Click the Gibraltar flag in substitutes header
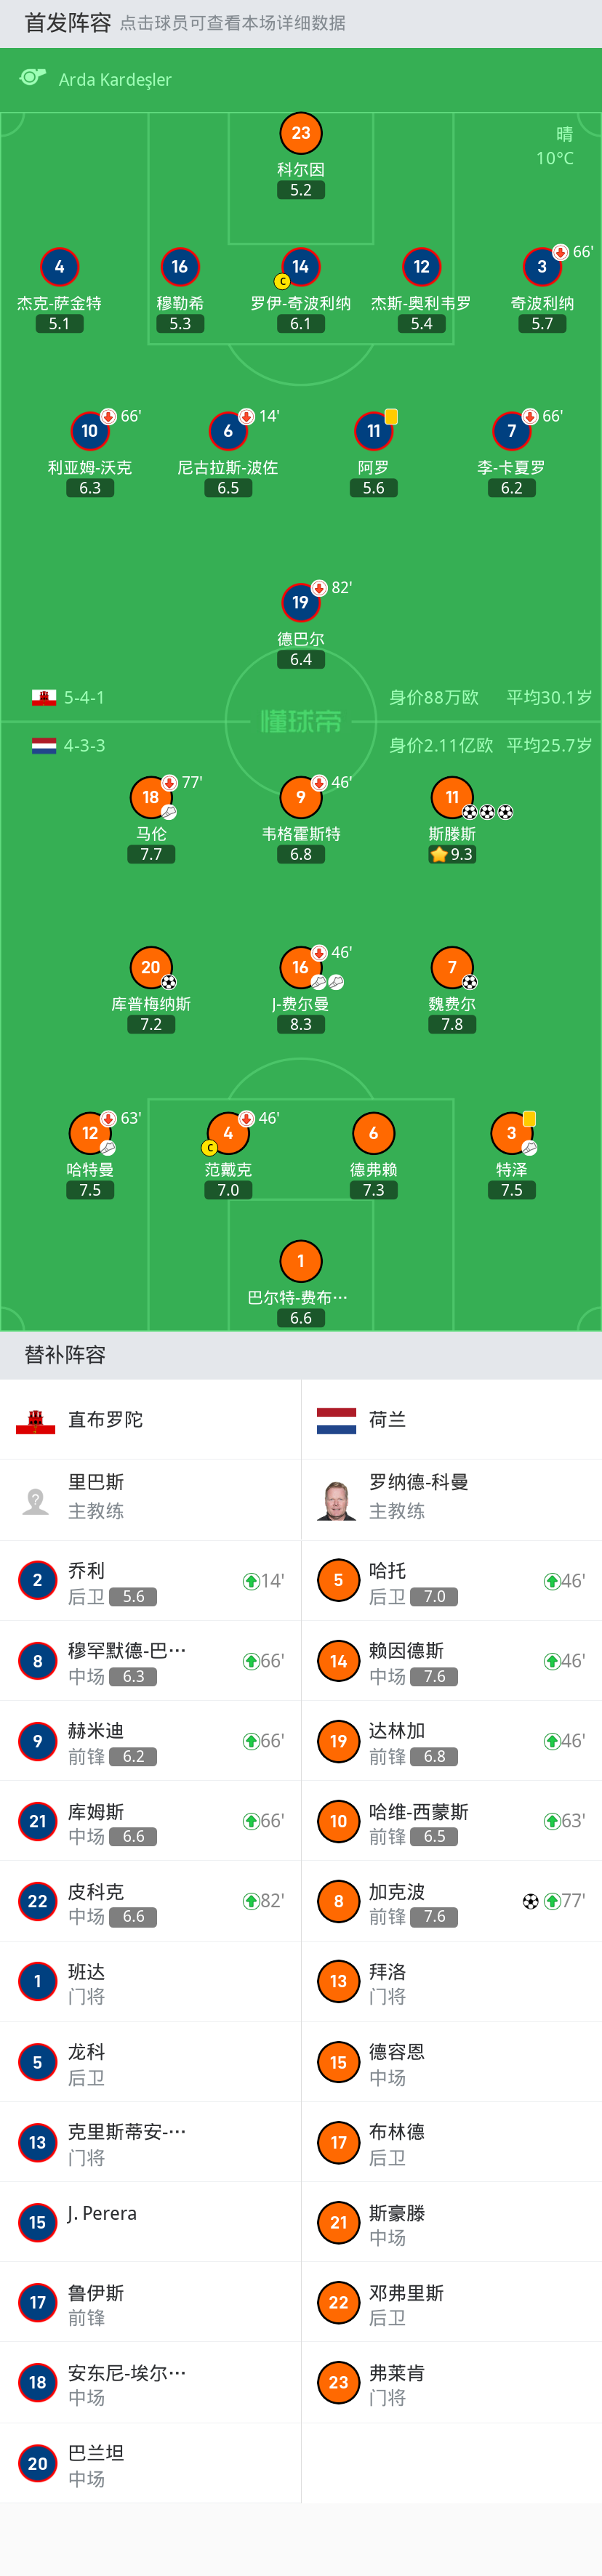The height and width of the screenshot is (2576, 602). click(x=36, y=1420)
